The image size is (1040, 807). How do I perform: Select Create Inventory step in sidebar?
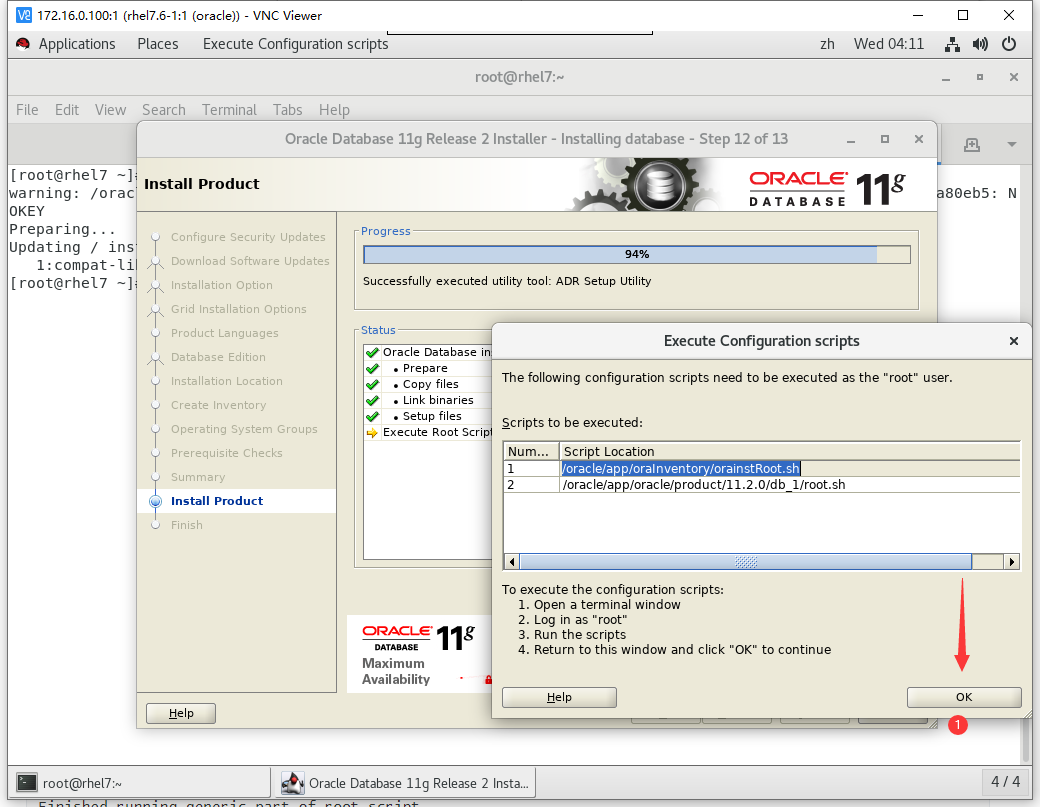(x=218, y=405)
